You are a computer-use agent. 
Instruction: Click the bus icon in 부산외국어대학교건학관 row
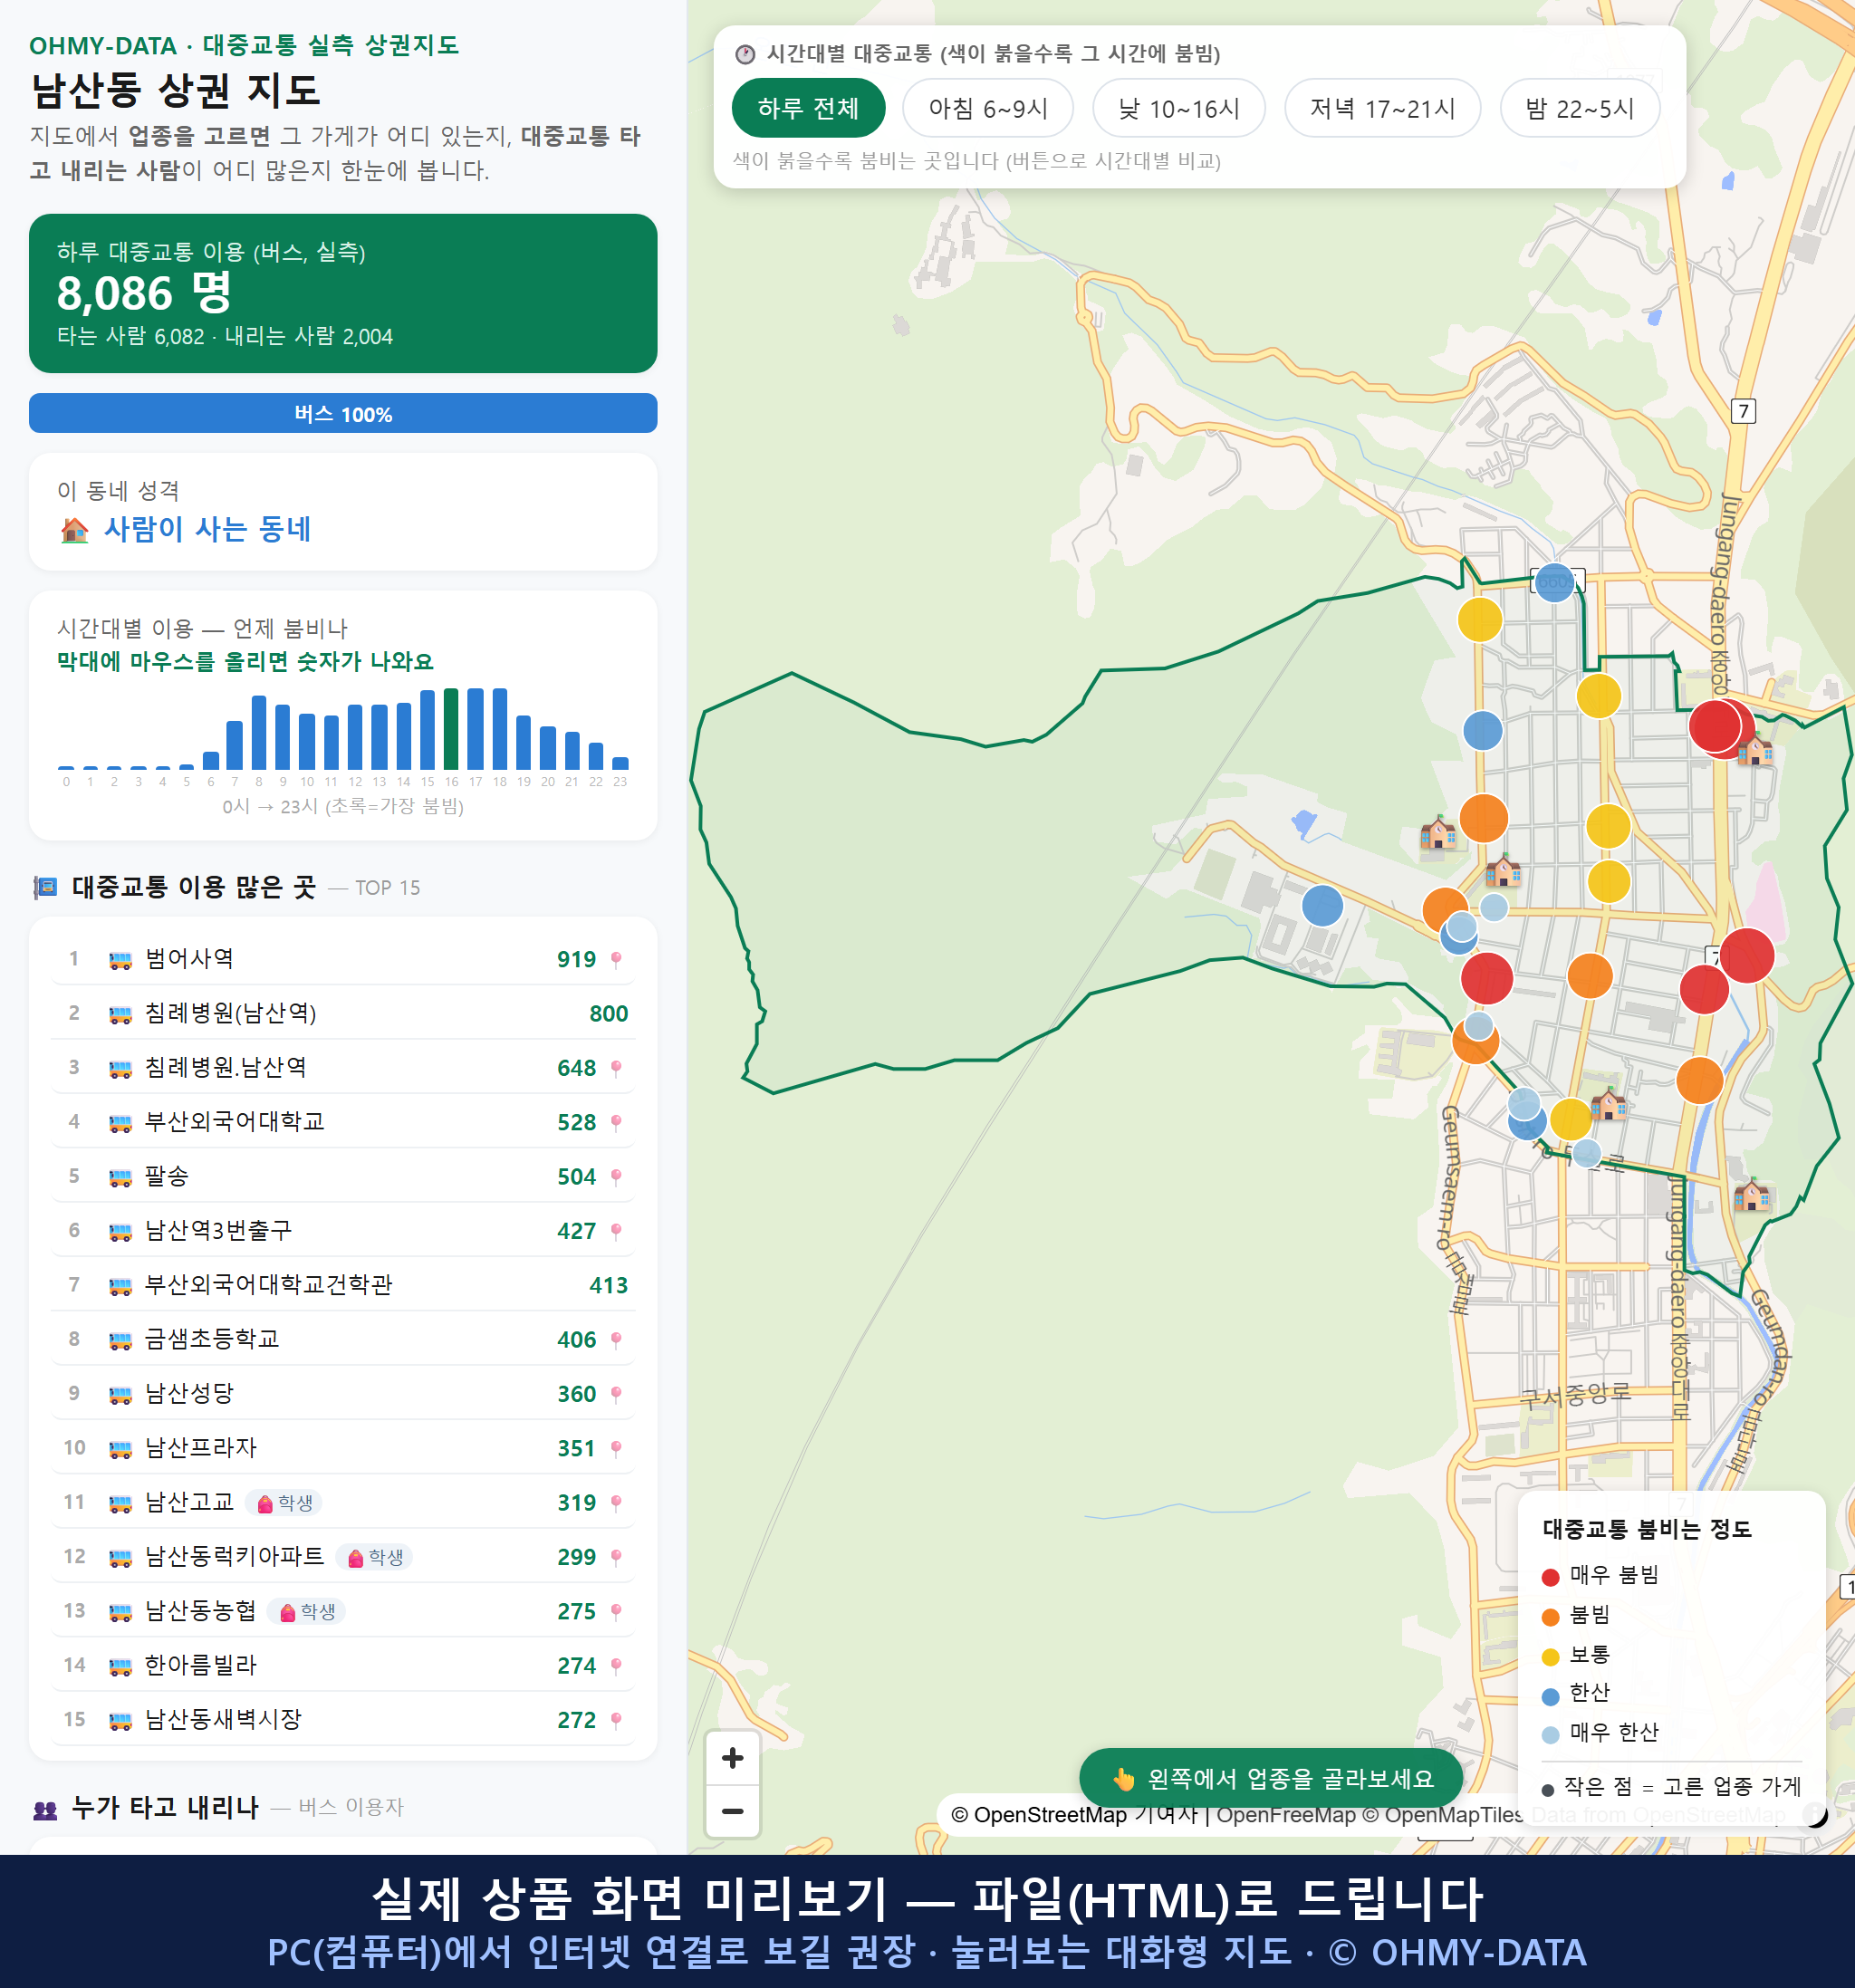point(120,1286)
